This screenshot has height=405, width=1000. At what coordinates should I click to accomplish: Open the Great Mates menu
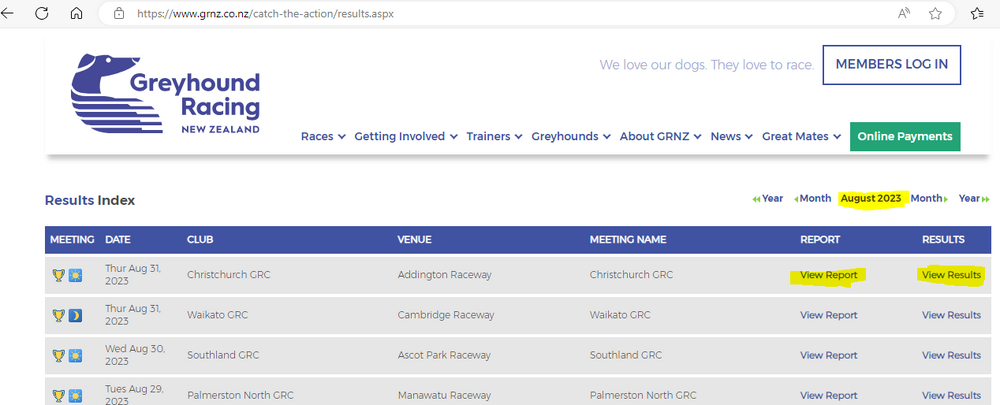click(x=801, y=137)
